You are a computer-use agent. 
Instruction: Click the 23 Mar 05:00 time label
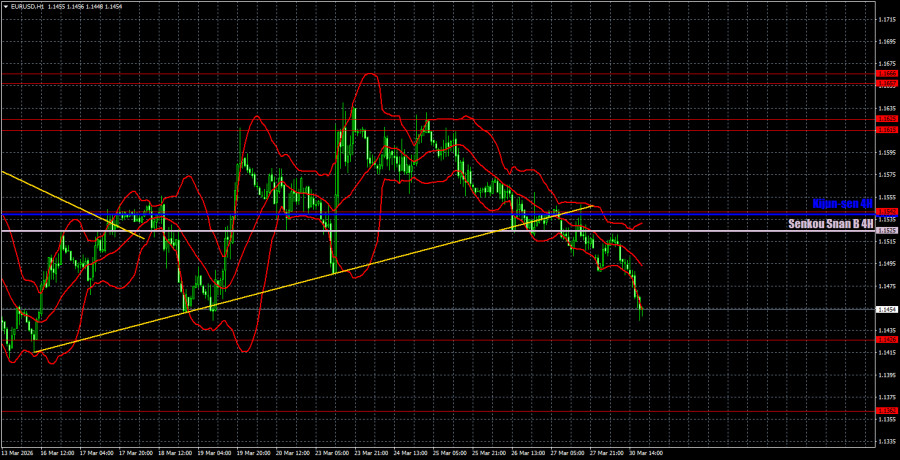coord(331,453)
